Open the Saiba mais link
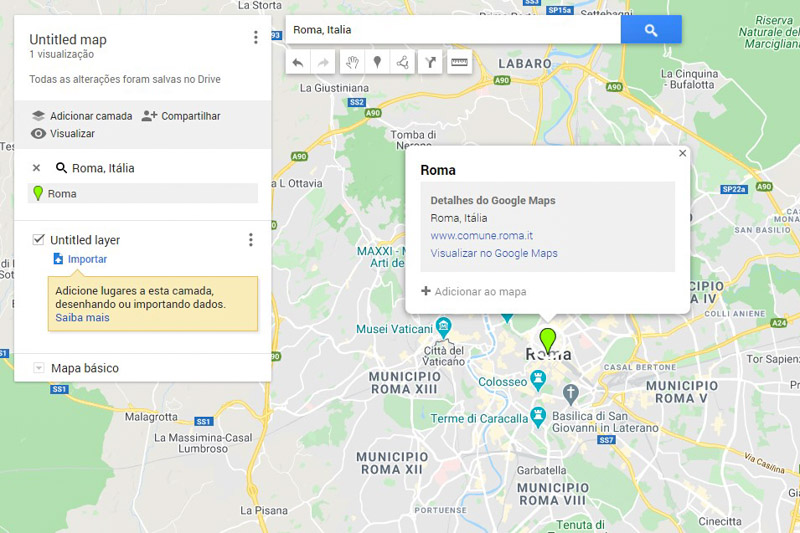Screen dimensions: 800x533 (x=82, y=317)
